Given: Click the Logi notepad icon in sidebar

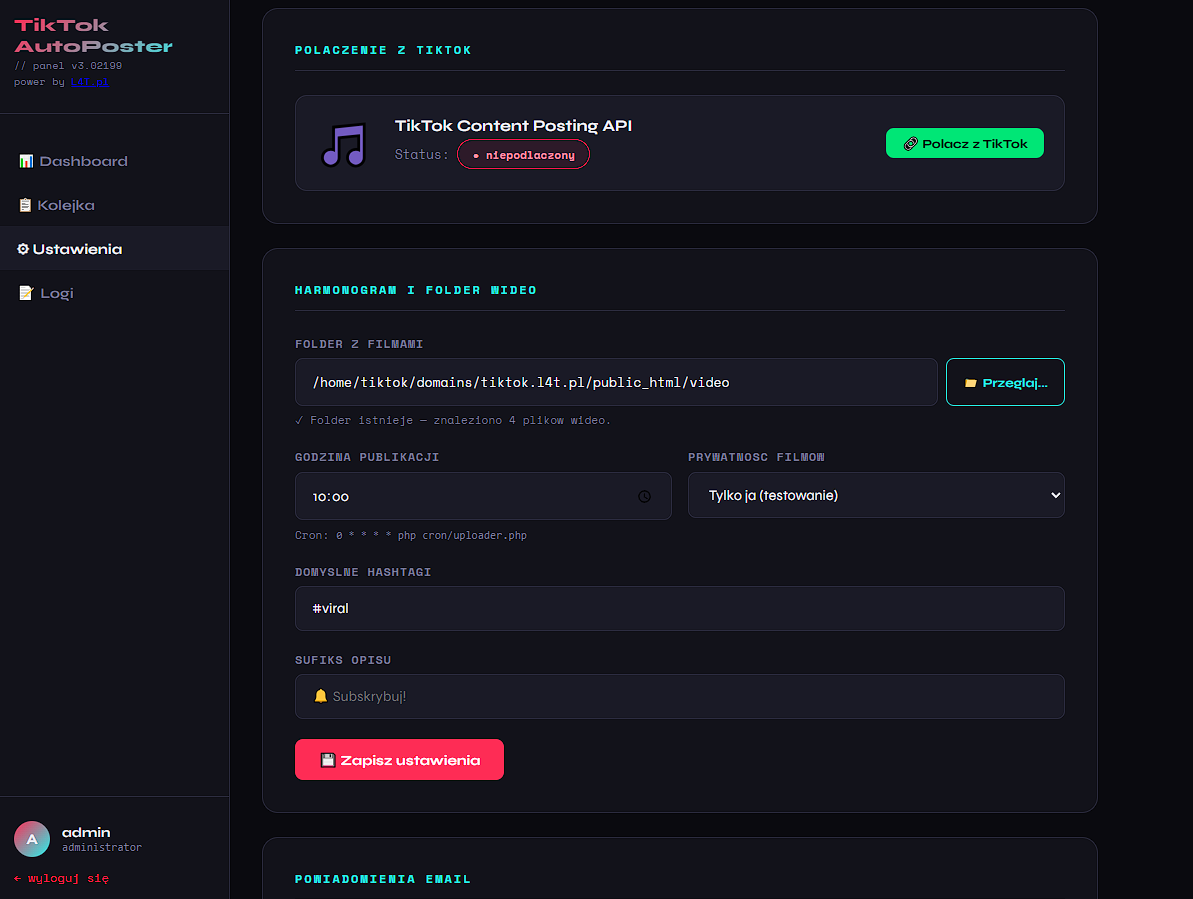Looking at the screenshot, I should (26, 293).
